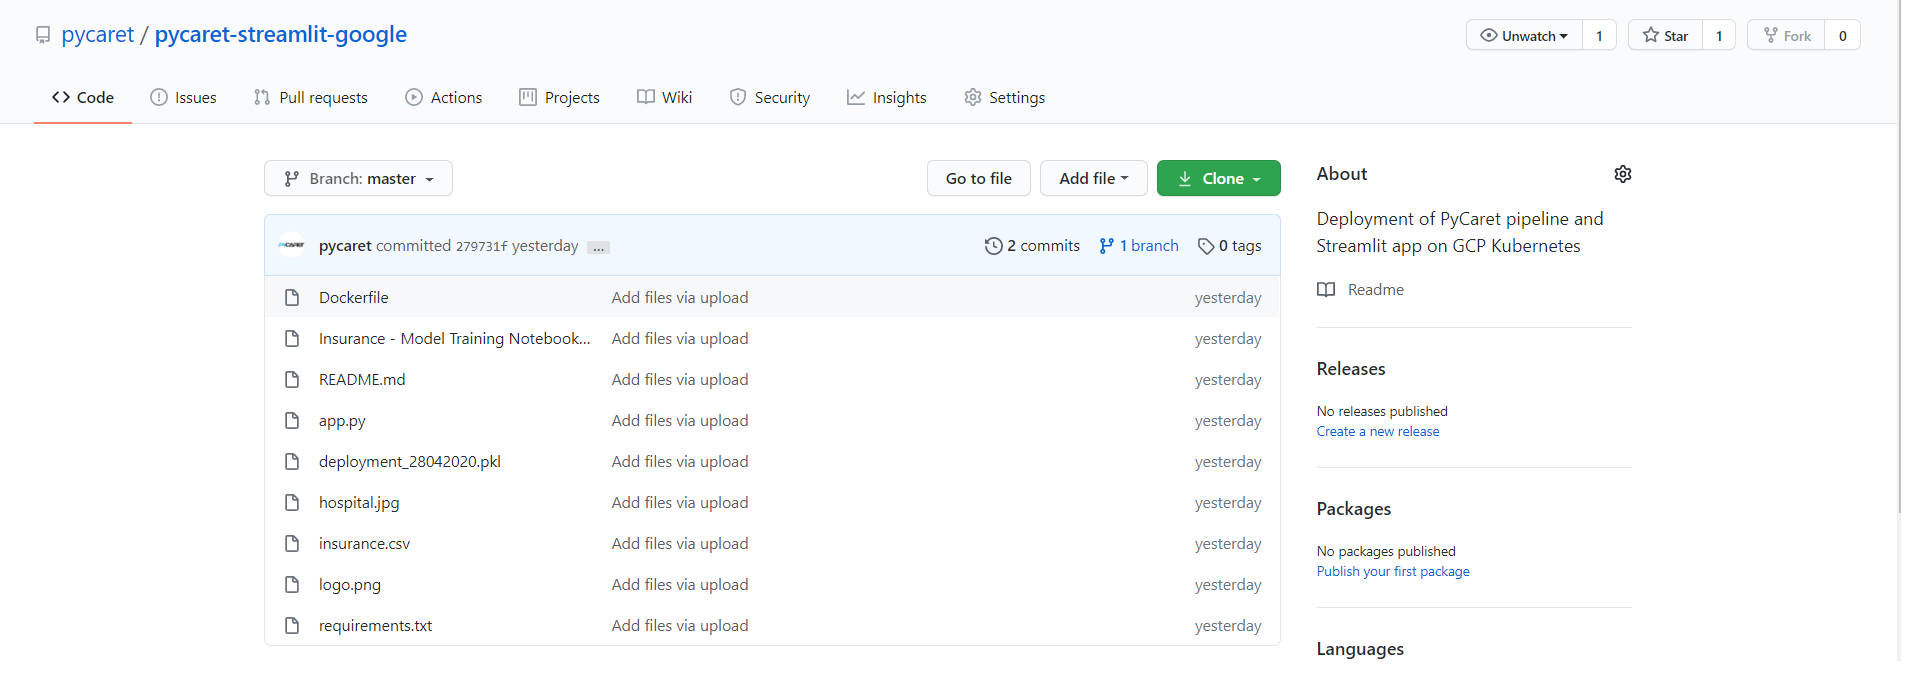Open commit 279731f
This screenshot has height=683, width=1908.
(481, 246)
